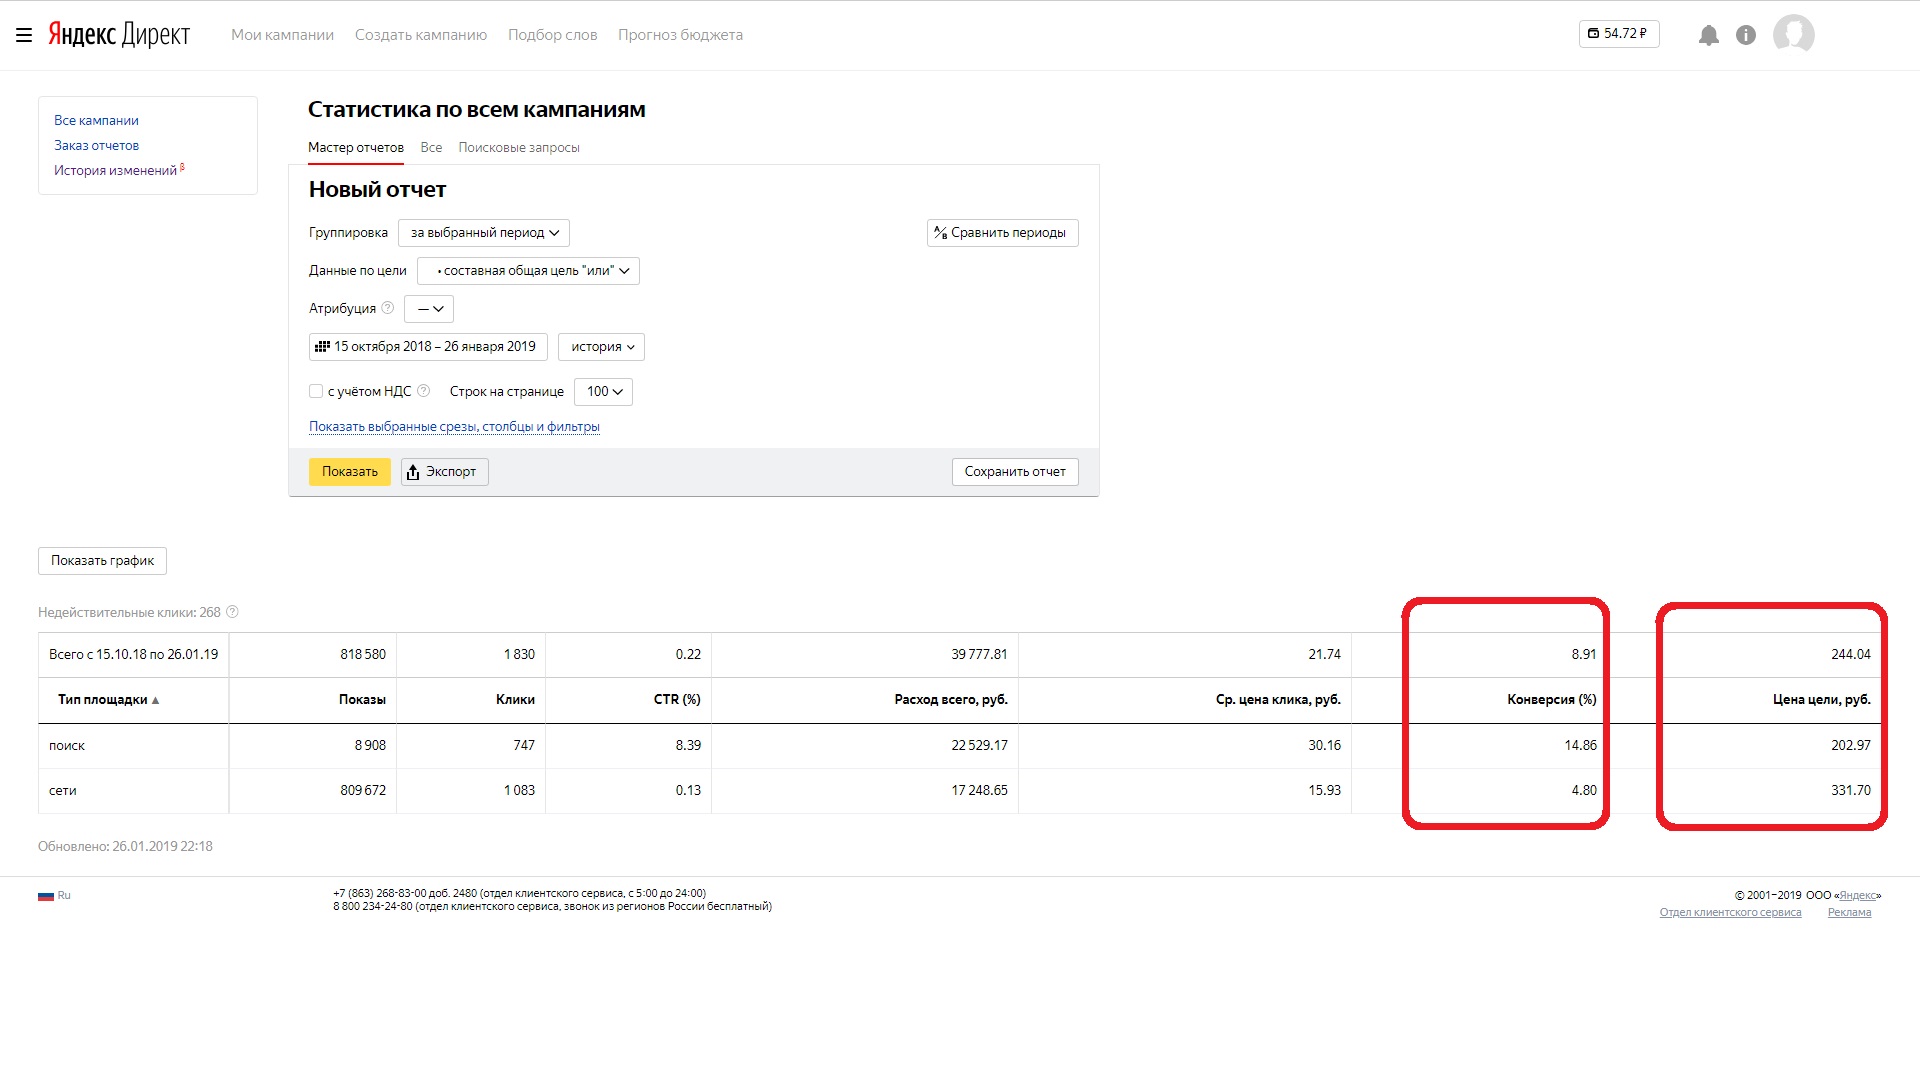The height and width of the screenshot is (1080, 1920).
Task: Open the Атрибуция dropdown
Action: (429, 309)
